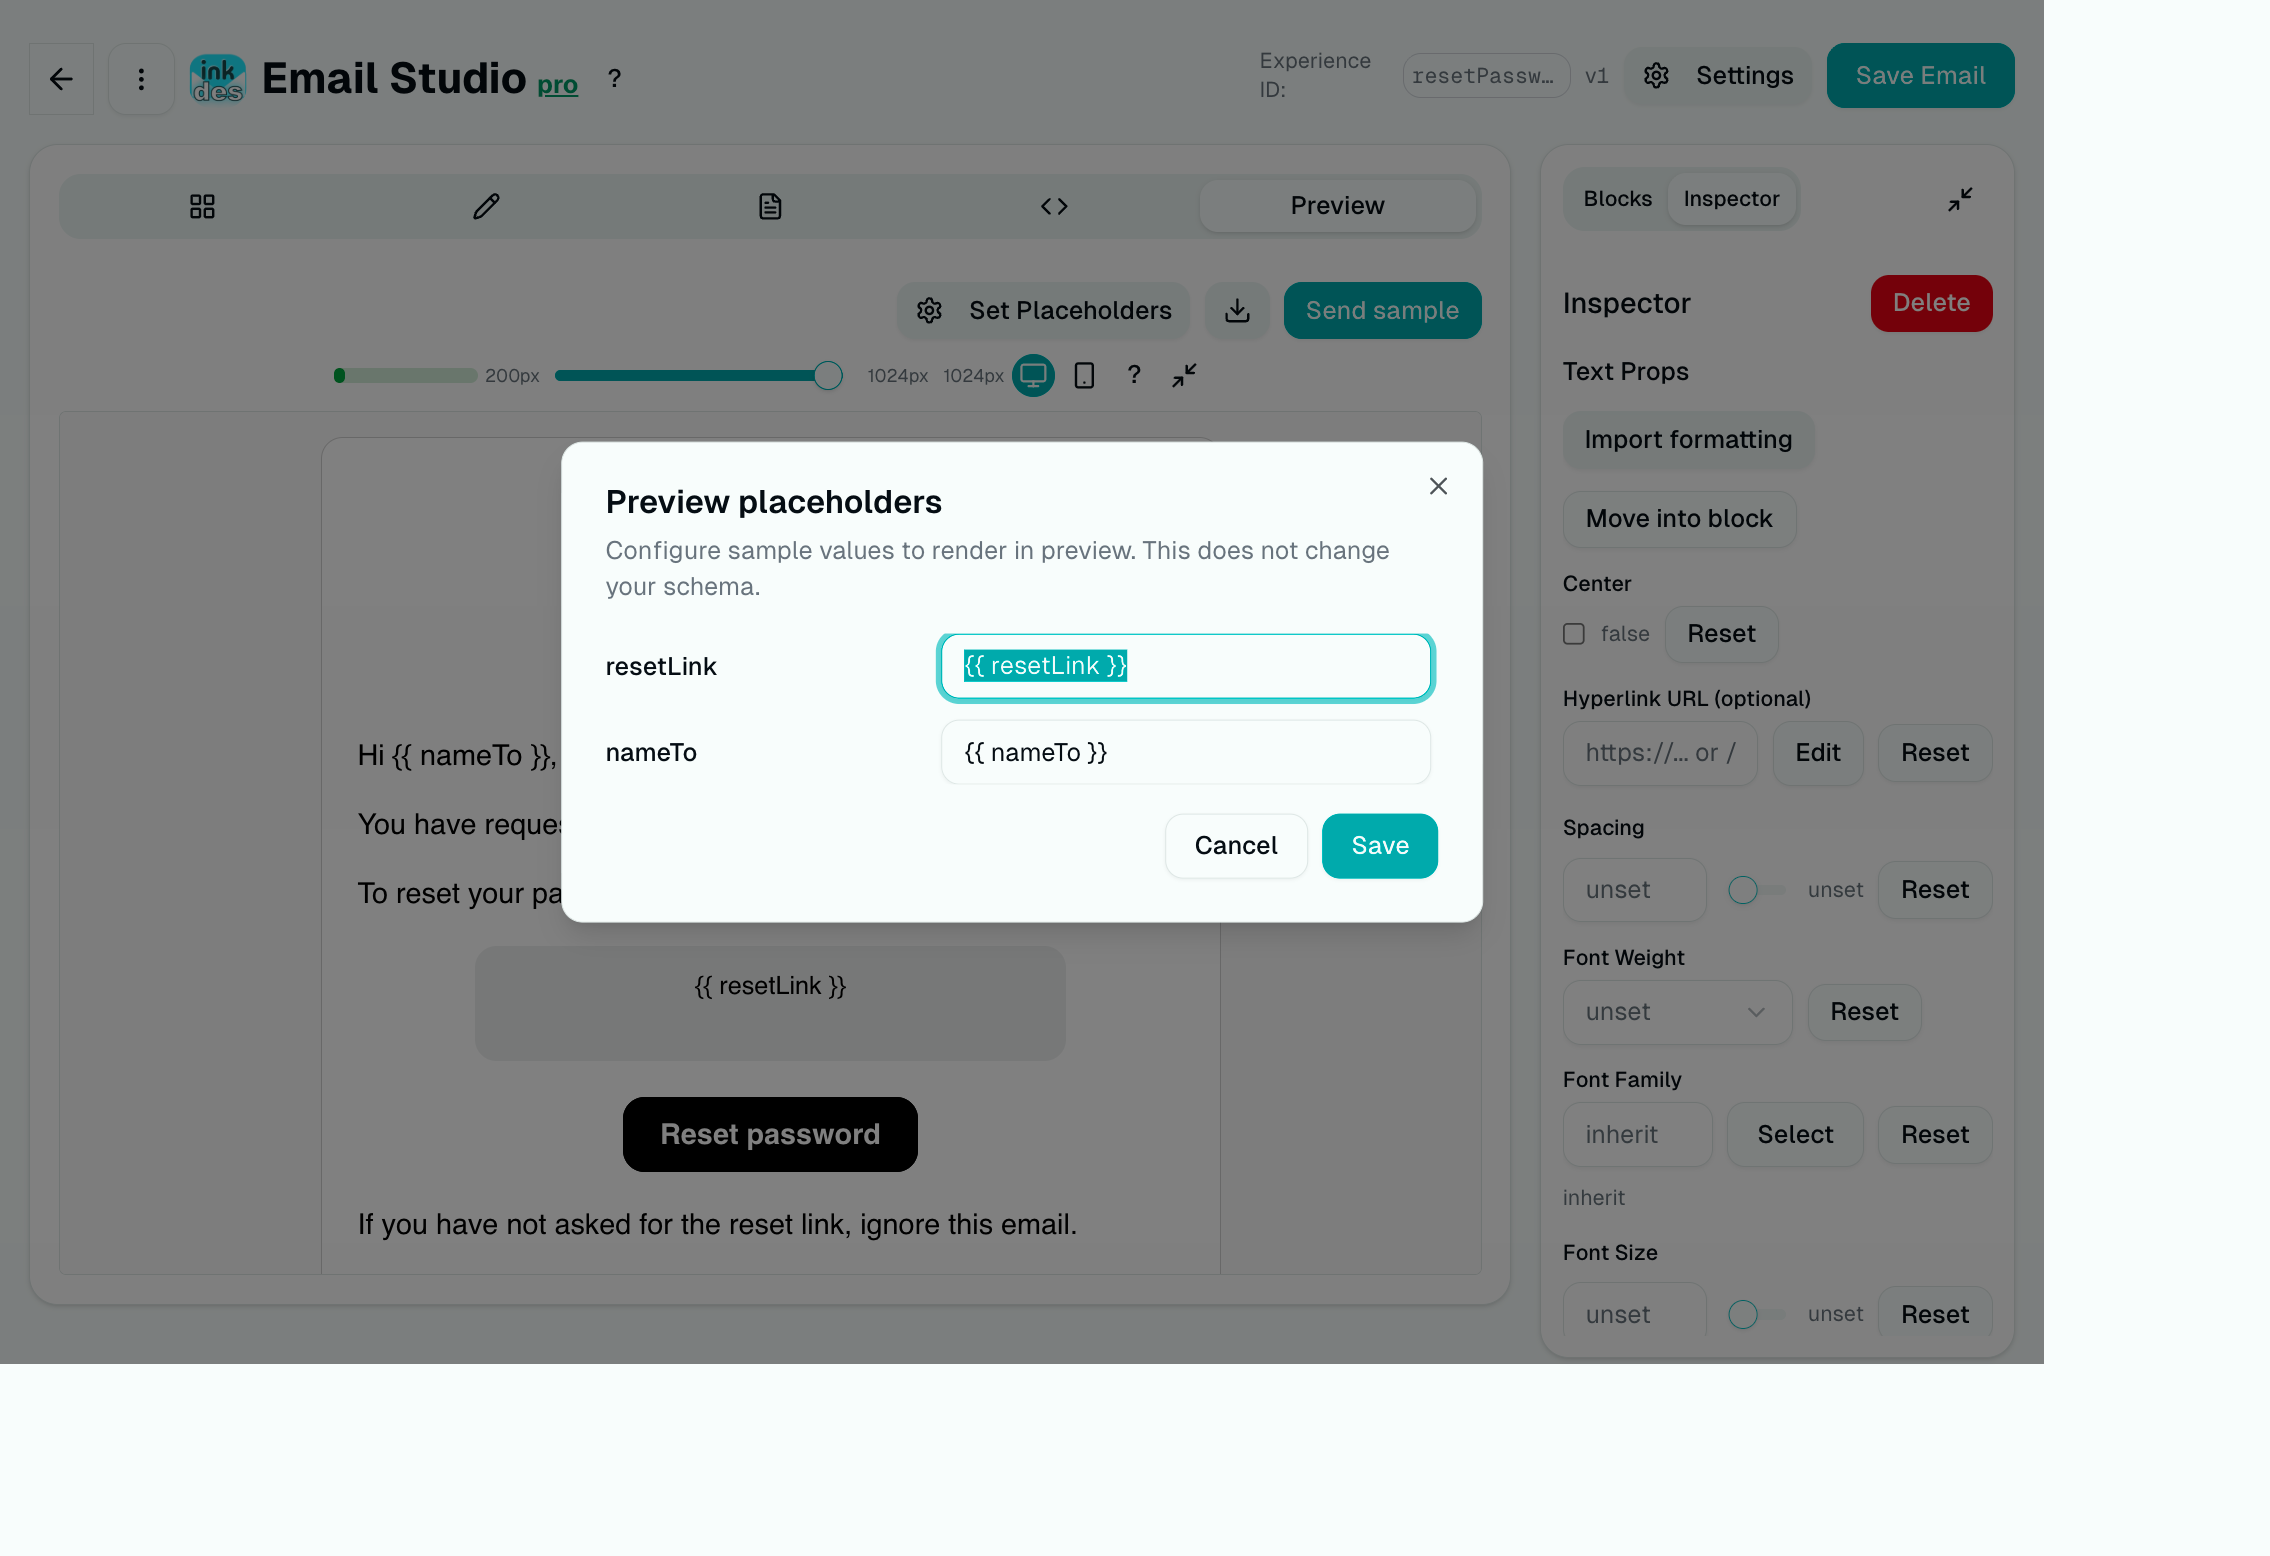Select the desktop monitor preview icon

pyautogui.click(x=1033, y=375)
